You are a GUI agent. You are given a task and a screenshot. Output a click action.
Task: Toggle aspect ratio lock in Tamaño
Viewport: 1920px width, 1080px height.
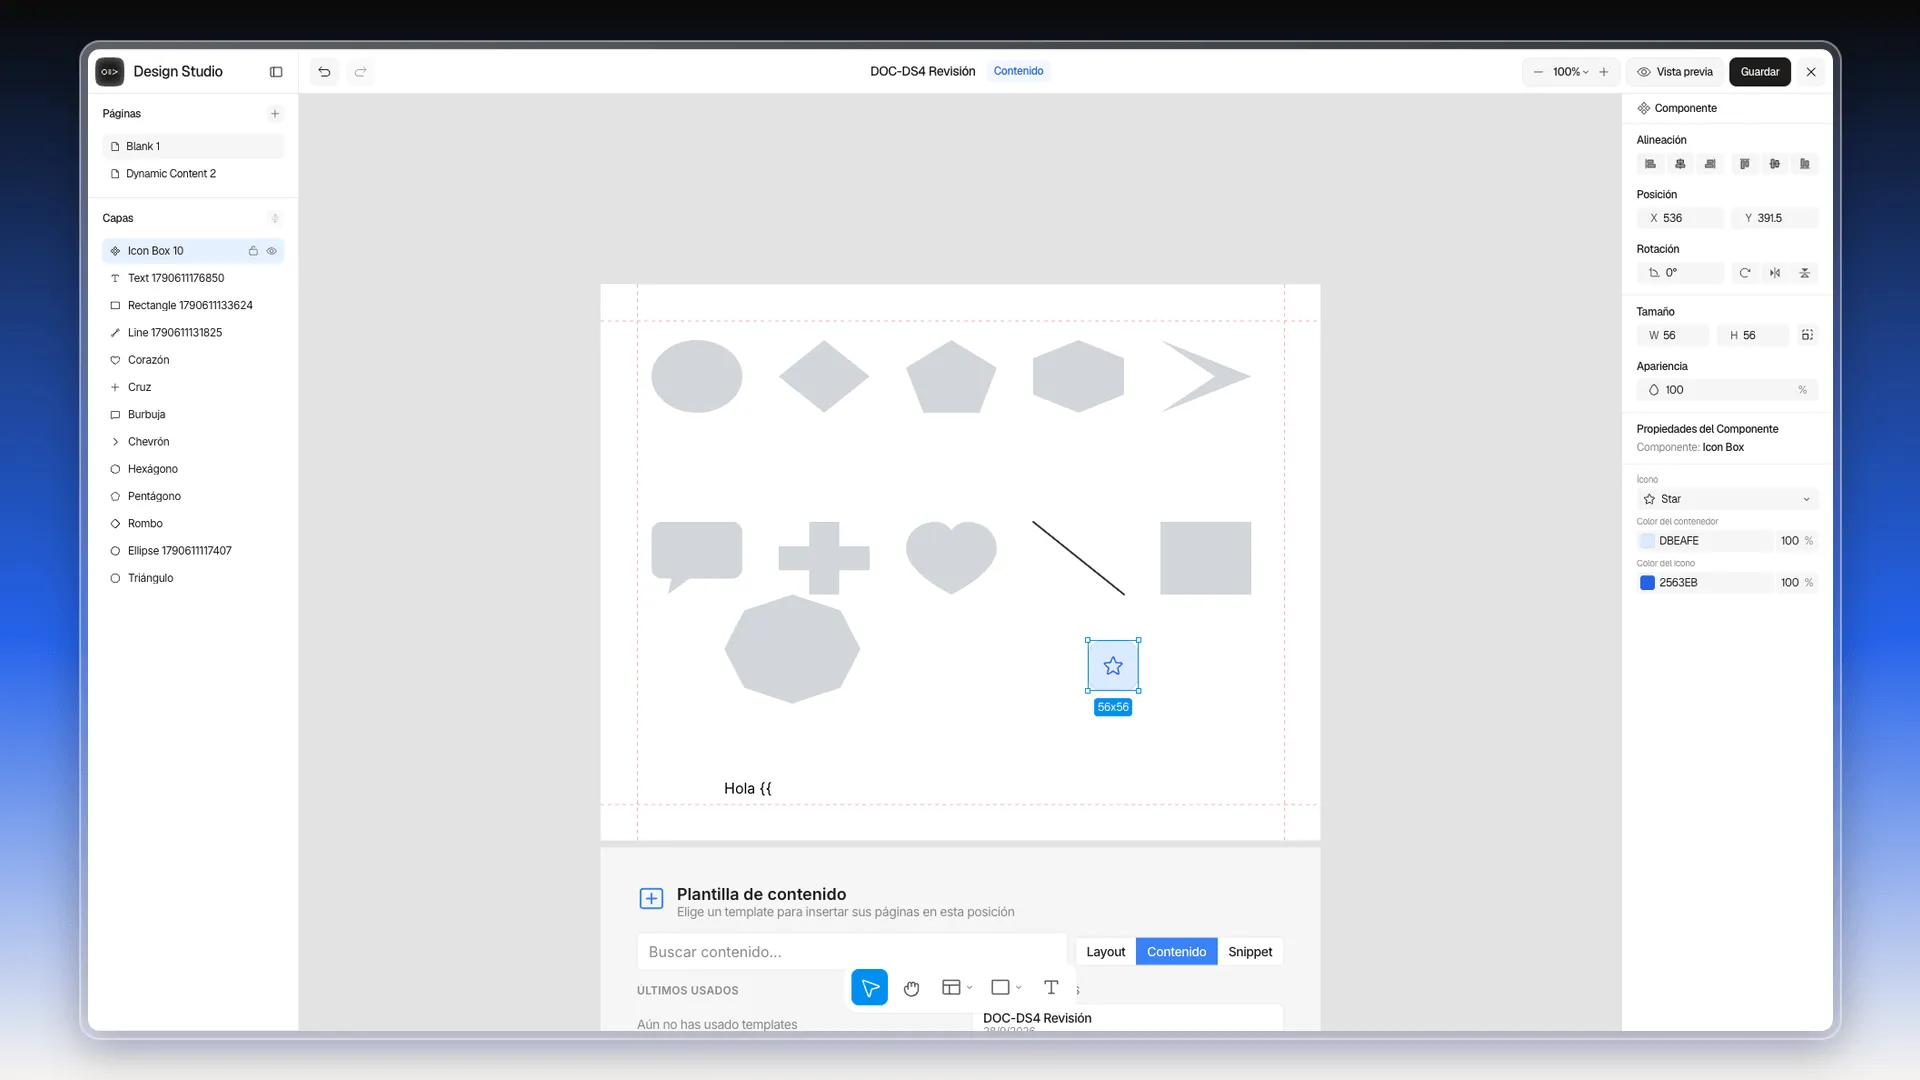tap(1807, 335)
